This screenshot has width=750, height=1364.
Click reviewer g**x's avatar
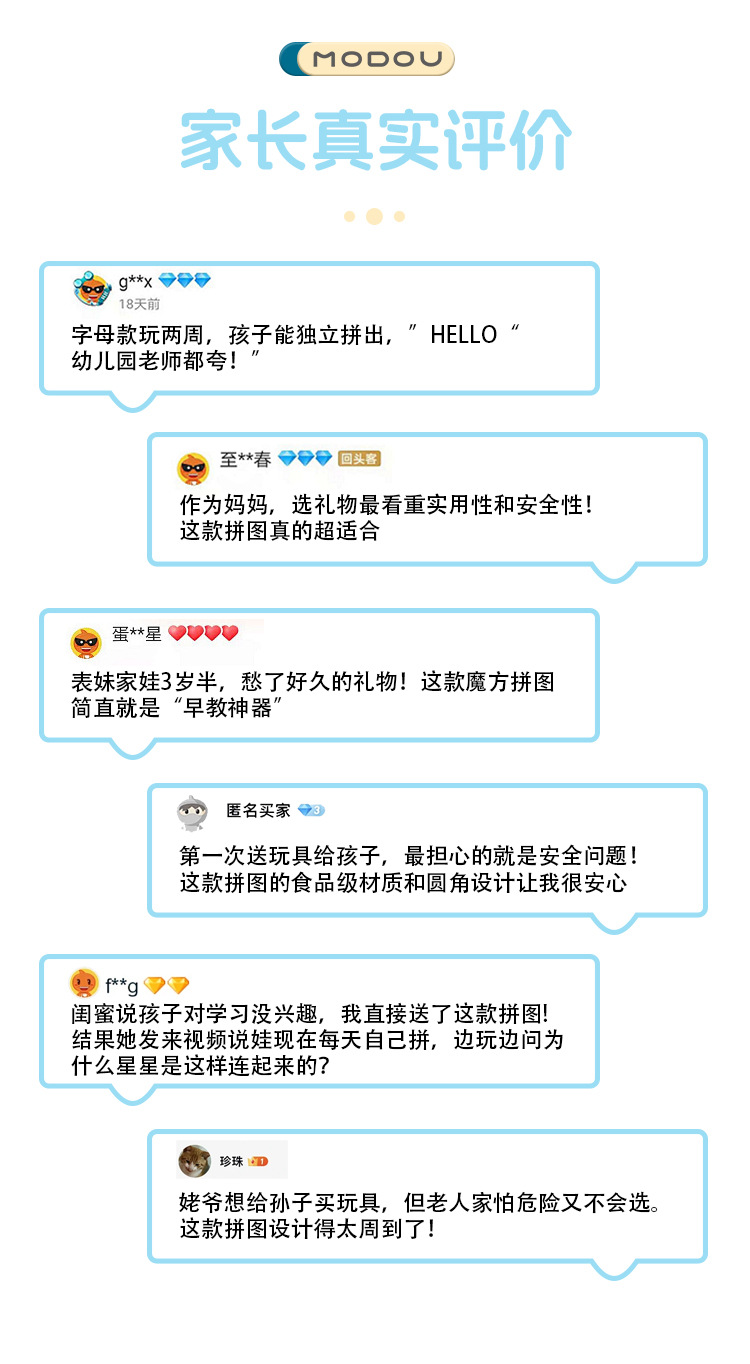pyautogui.click(x=91, y=289)
